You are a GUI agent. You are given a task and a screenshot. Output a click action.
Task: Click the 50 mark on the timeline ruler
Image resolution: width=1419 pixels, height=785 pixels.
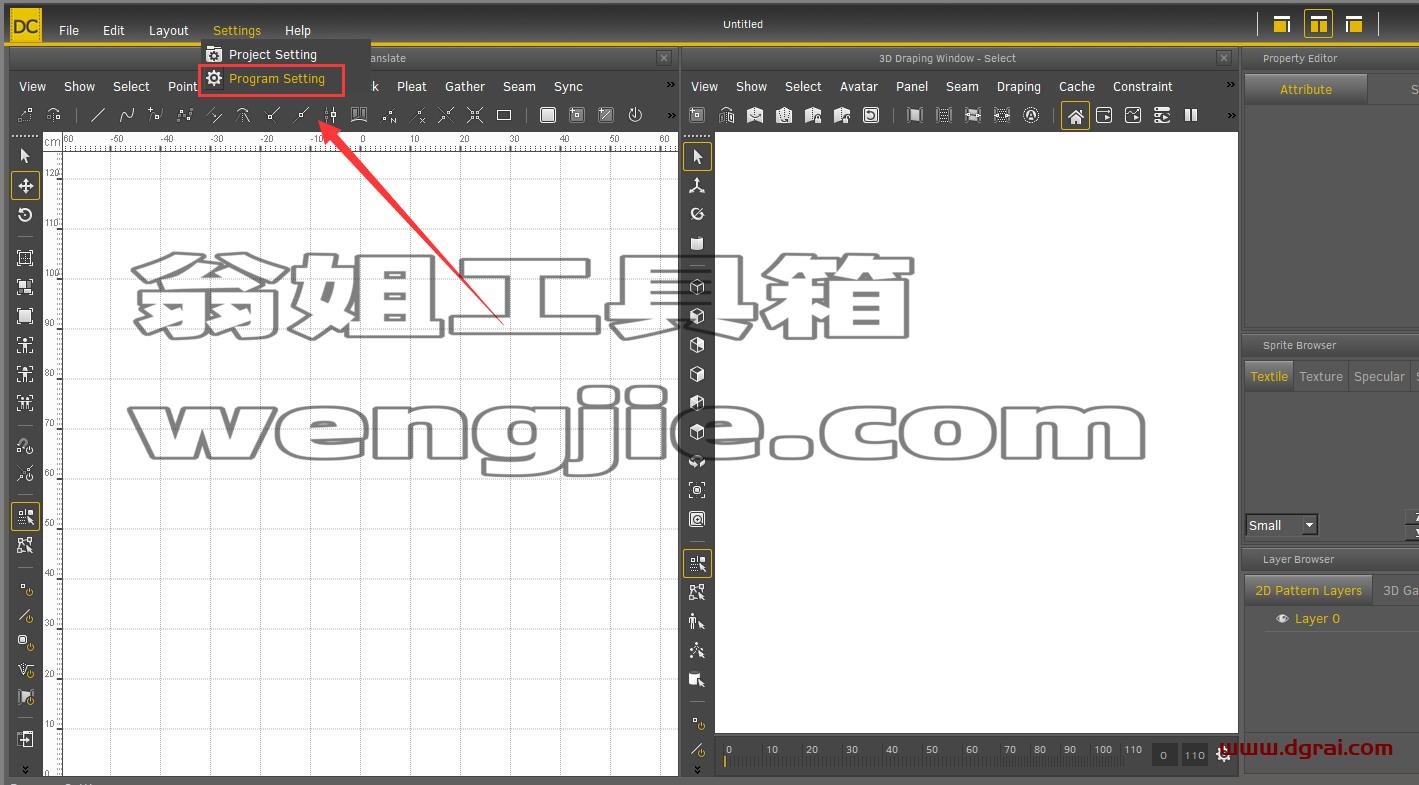point(931,749)
